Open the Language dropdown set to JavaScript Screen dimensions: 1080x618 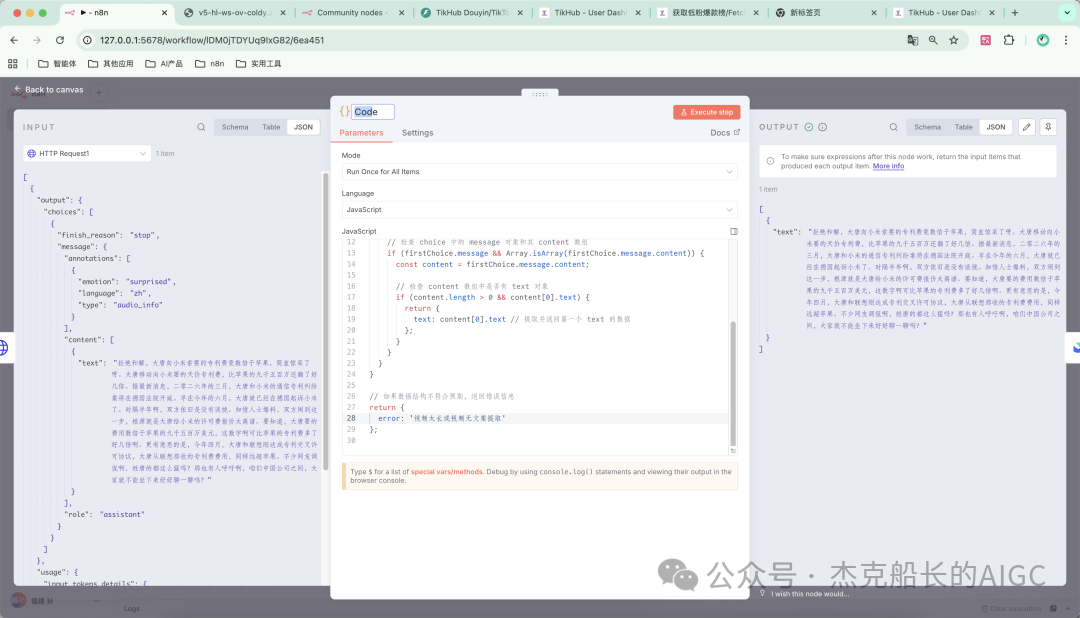tap(539, 209)
